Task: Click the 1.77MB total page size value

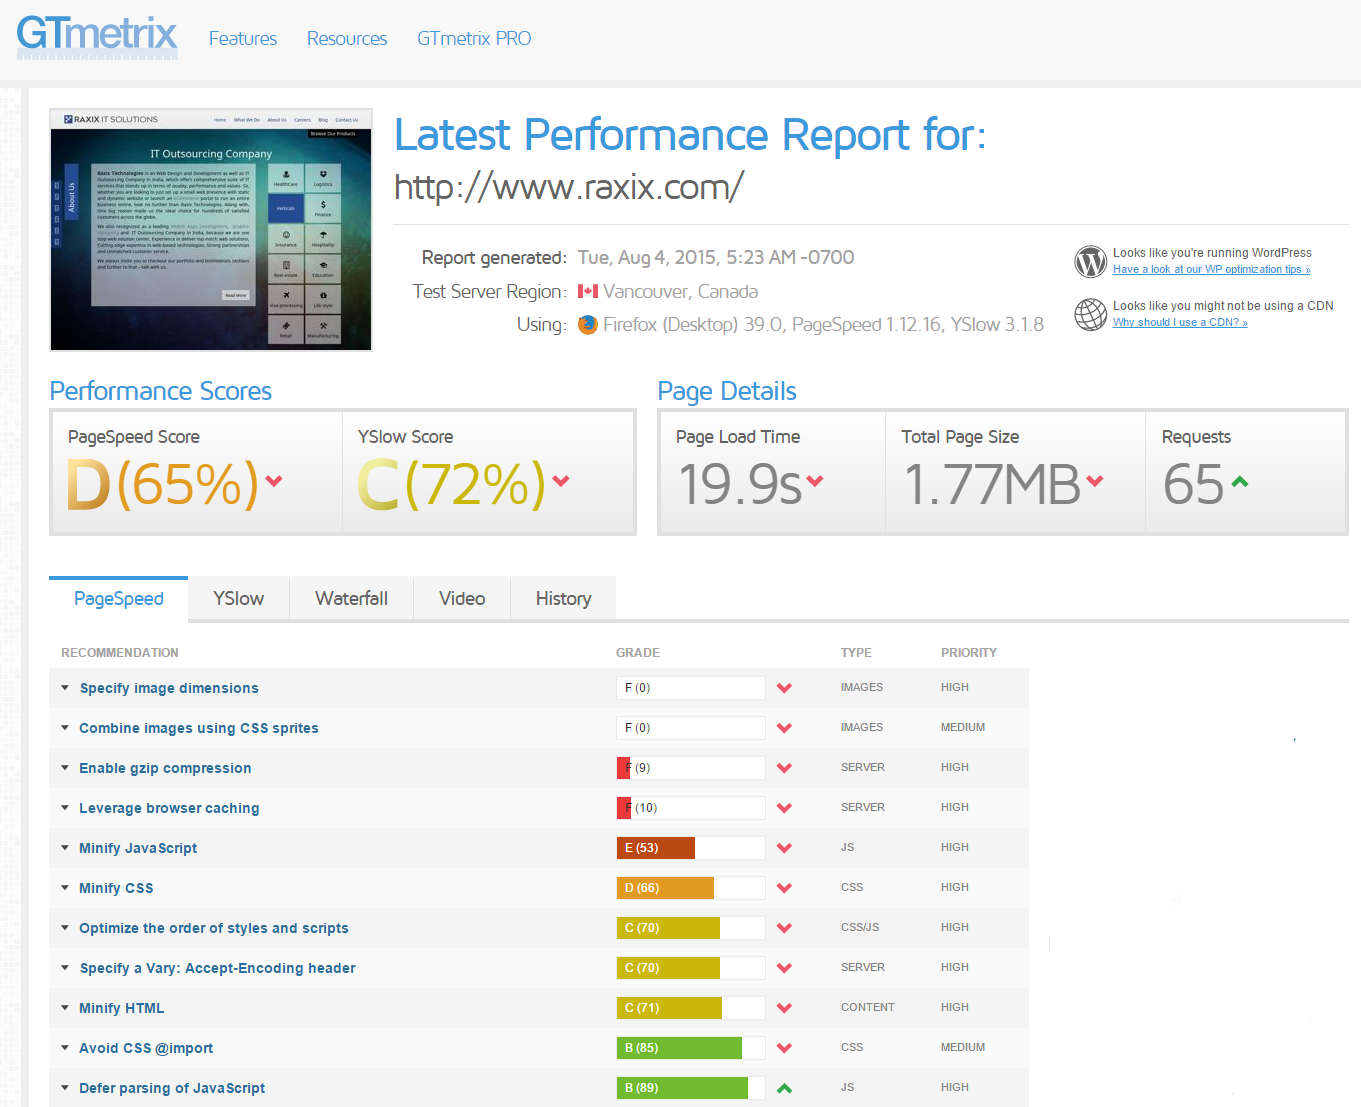Action: pyautogui.click(x=992, y=484)
